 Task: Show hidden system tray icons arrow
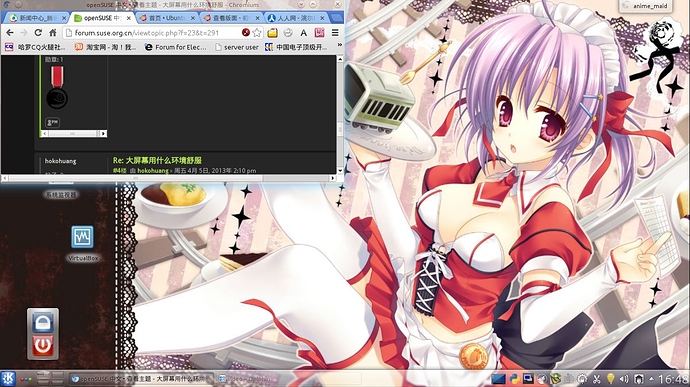[x=651, y=378]
